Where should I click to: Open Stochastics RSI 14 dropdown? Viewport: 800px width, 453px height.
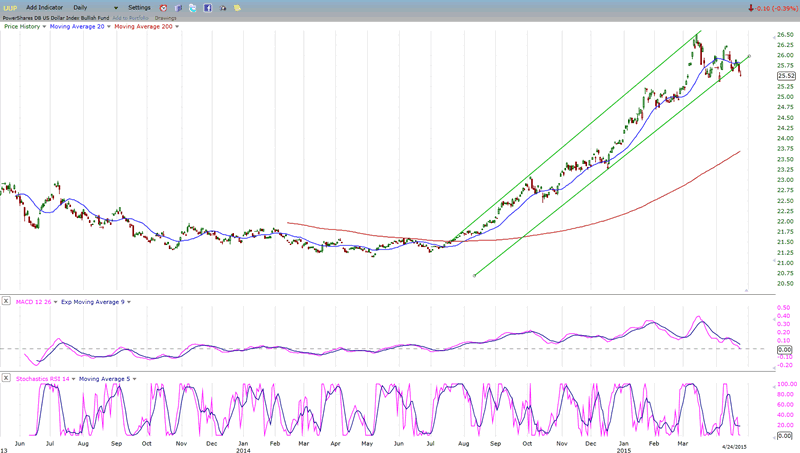74,379
